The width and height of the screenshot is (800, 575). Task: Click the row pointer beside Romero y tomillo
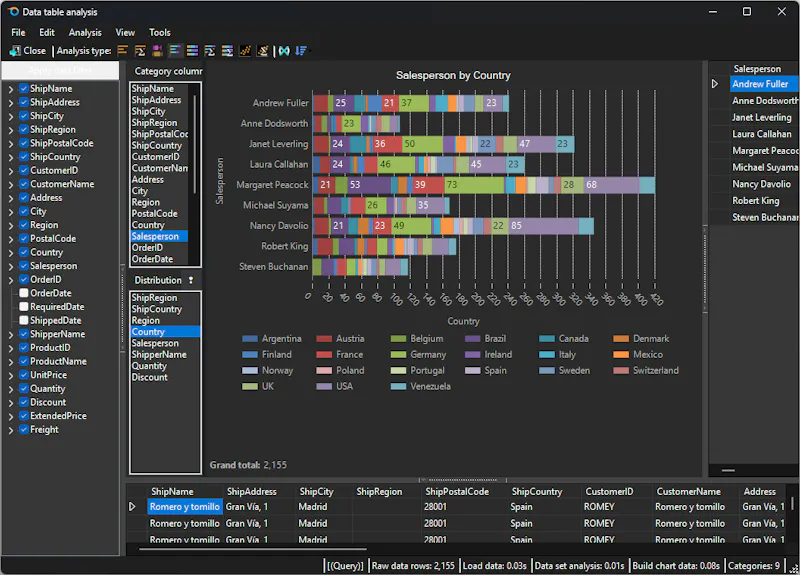click(132, 507)
